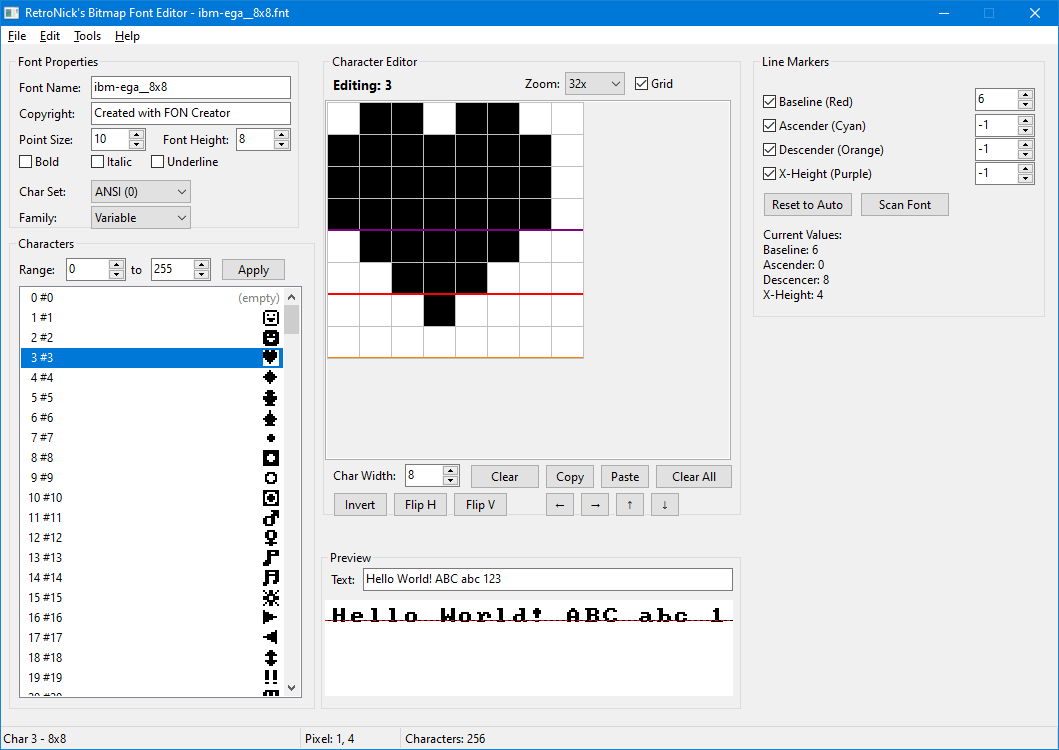Viewport: 1059px width, 750px height.
Task: Select the smiley glyph in row 1 #1
Action: pyautogui.click(x=271, y=318)
